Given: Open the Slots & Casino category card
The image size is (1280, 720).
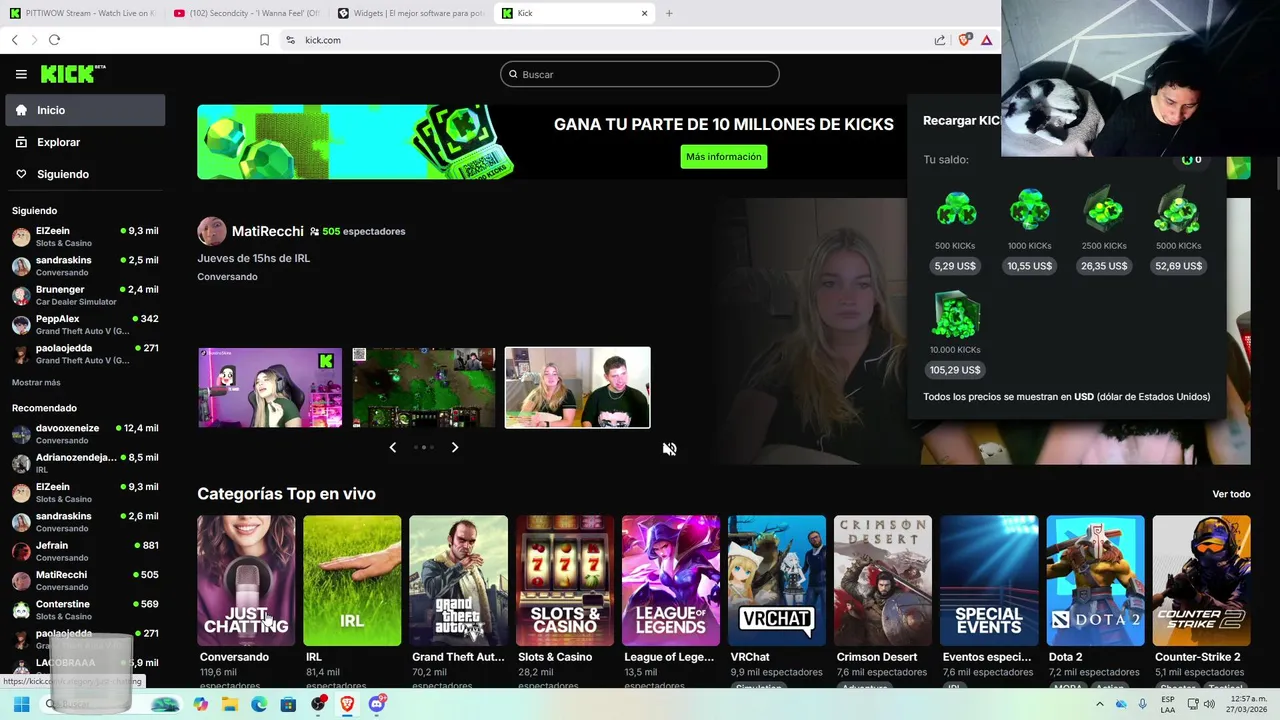Looking at the screenshot, I should click(x=565, y=580).
